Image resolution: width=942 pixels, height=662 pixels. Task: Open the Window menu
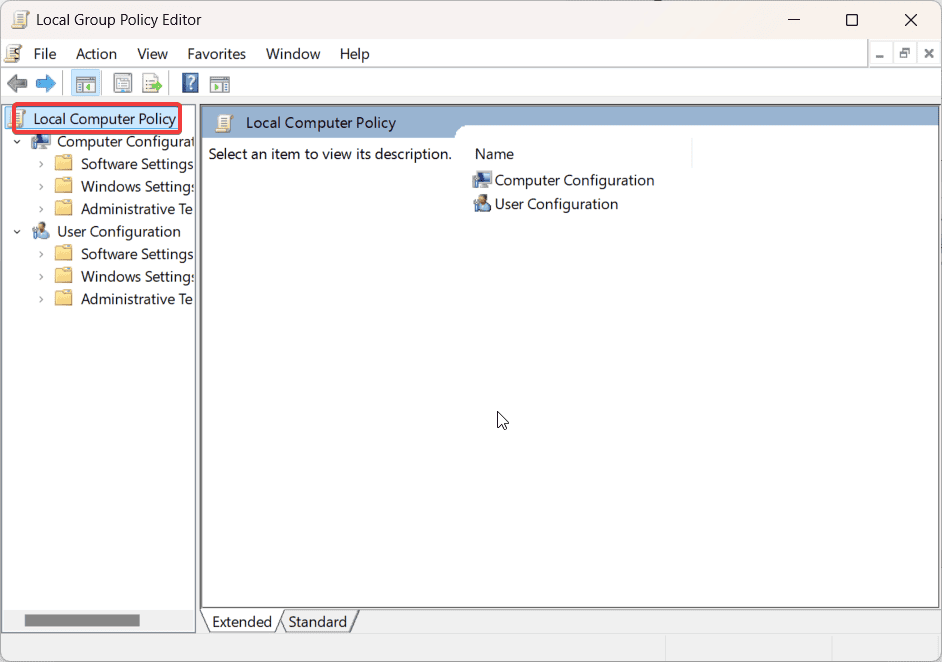(x=293, y=54)
